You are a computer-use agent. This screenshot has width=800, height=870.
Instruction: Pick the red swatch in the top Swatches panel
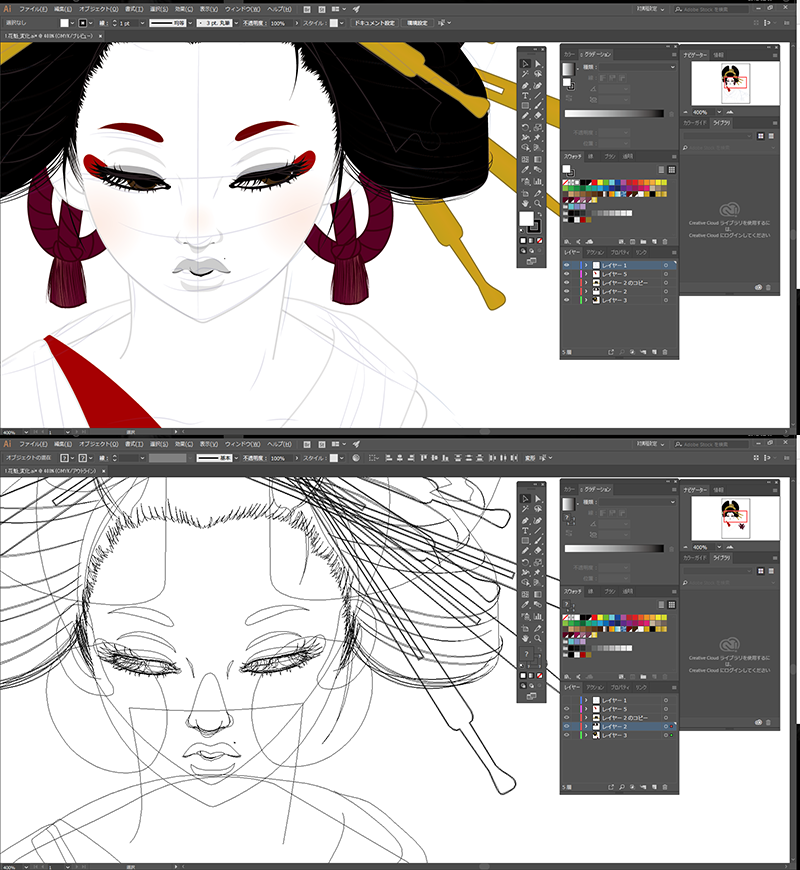596,183
